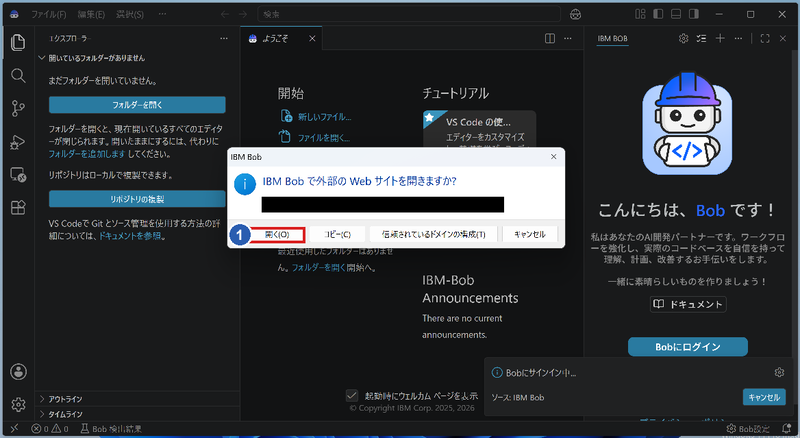800x438 pixels.
Task: Open additional menus ellipsis in menu bar
Action: (162, 14)
